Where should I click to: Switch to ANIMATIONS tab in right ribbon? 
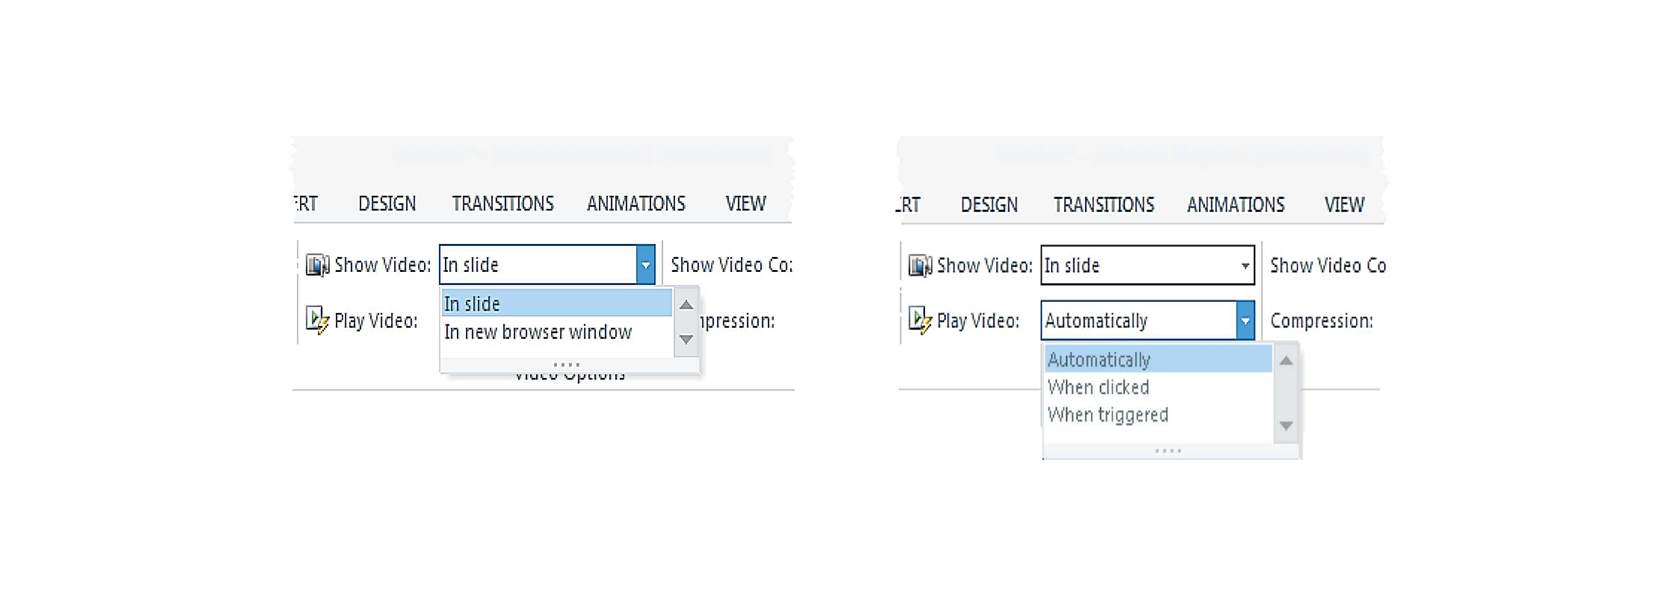1236,204
